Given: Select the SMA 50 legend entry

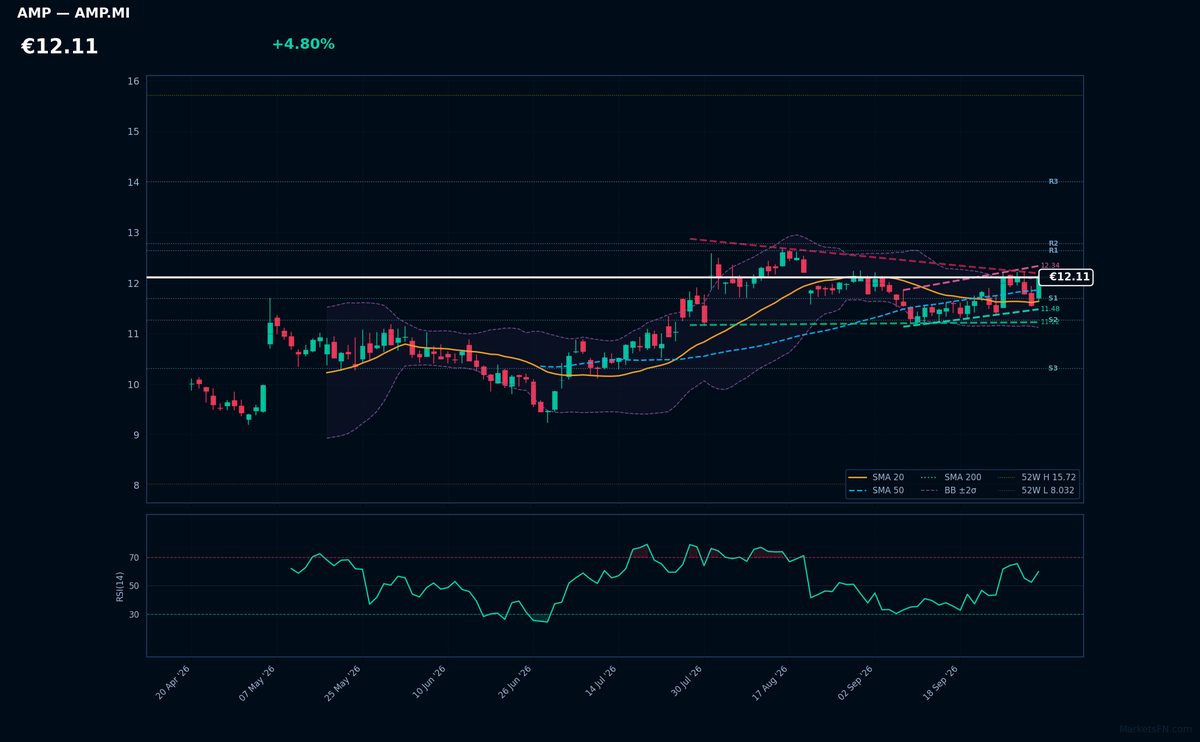Looking at the screenshot, I should click(876, 491).
